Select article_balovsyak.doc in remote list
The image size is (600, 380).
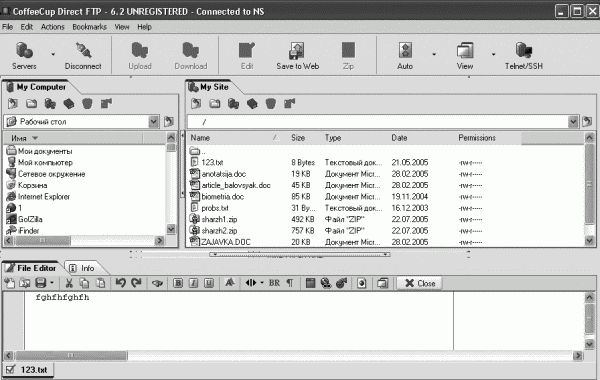[x=236, y=185]
